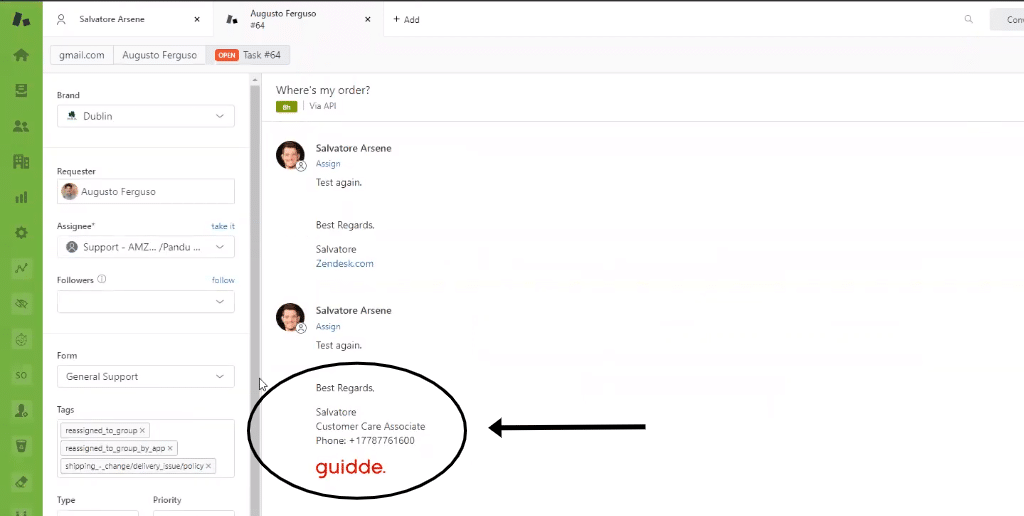
Task: Open Customers people icon in sidebar
Action: coord(22,126)
